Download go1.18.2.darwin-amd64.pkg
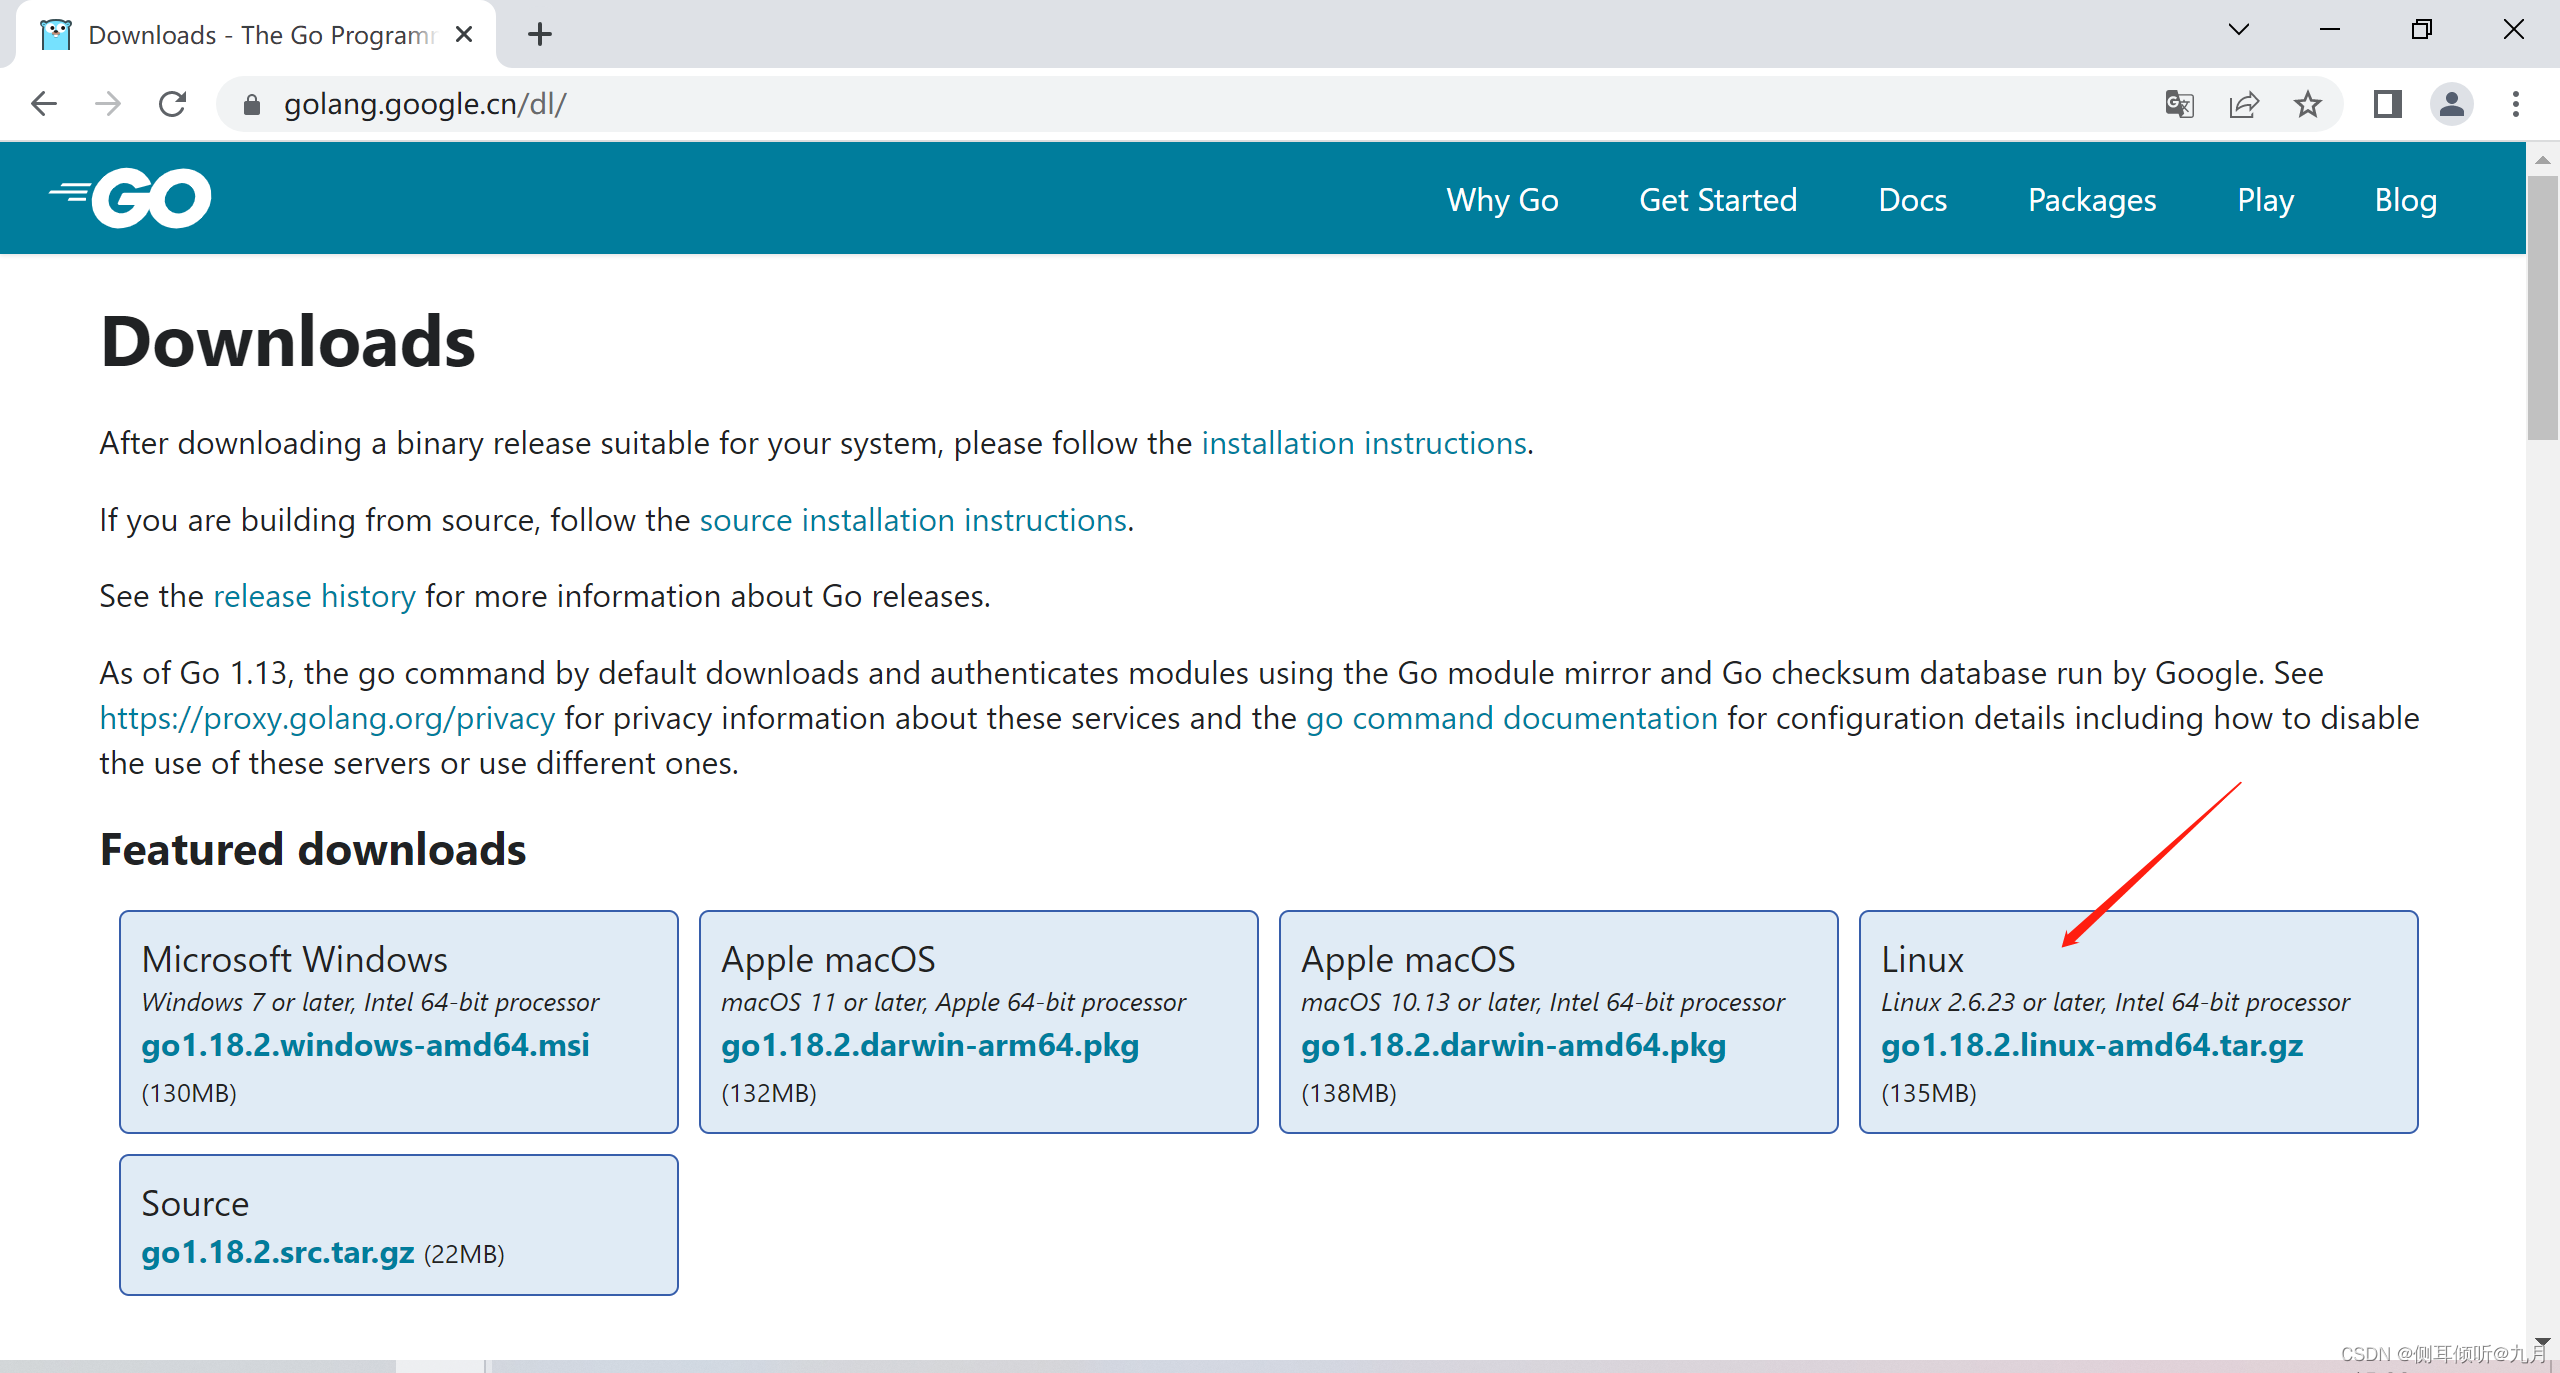 tap(1513, 1045)
